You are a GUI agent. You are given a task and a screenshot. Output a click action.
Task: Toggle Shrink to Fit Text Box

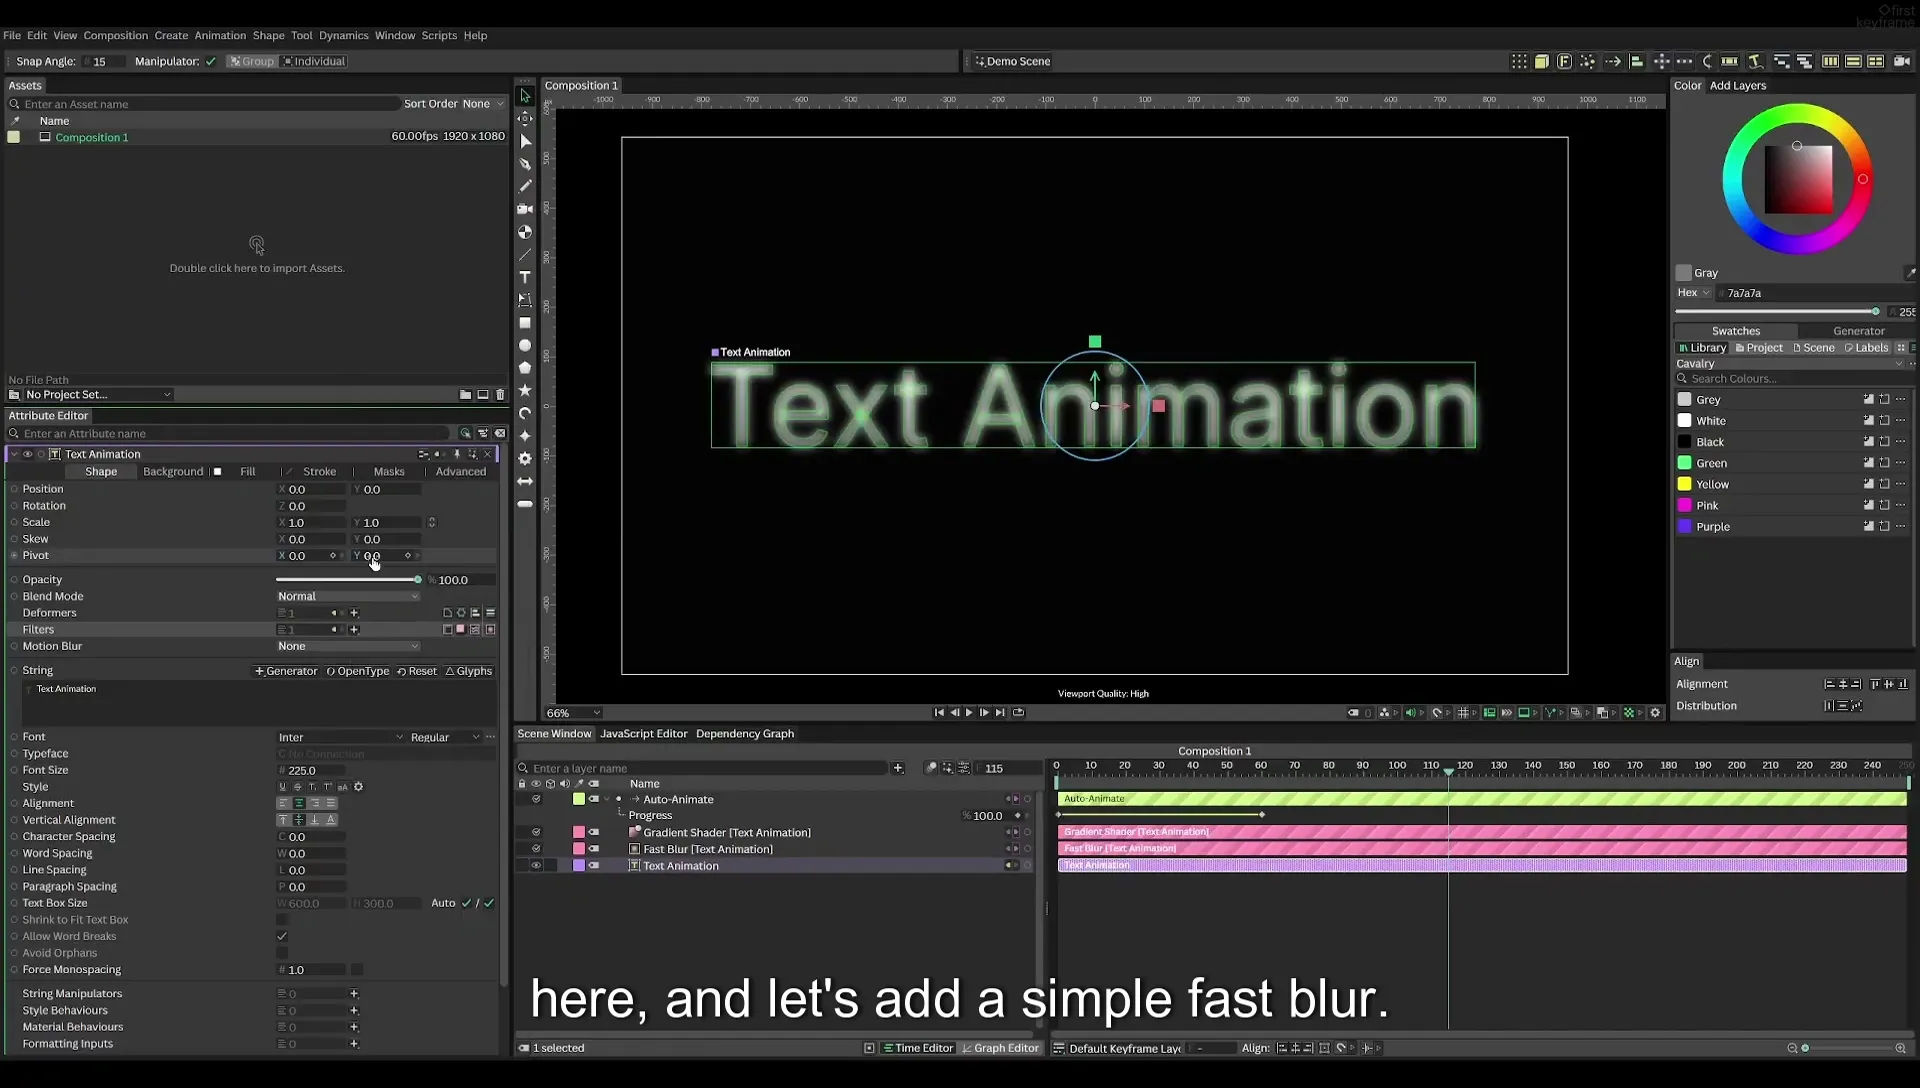[x=282, y=920]
